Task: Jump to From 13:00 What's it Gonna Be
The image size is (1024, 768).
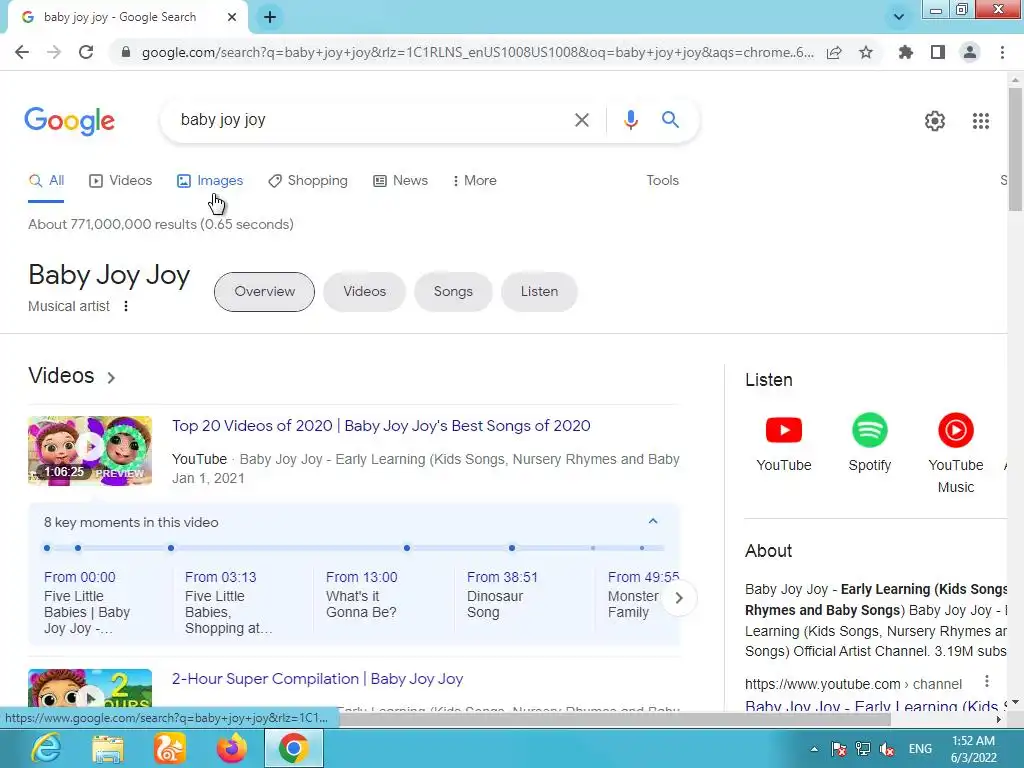Action: coord(361,594)
